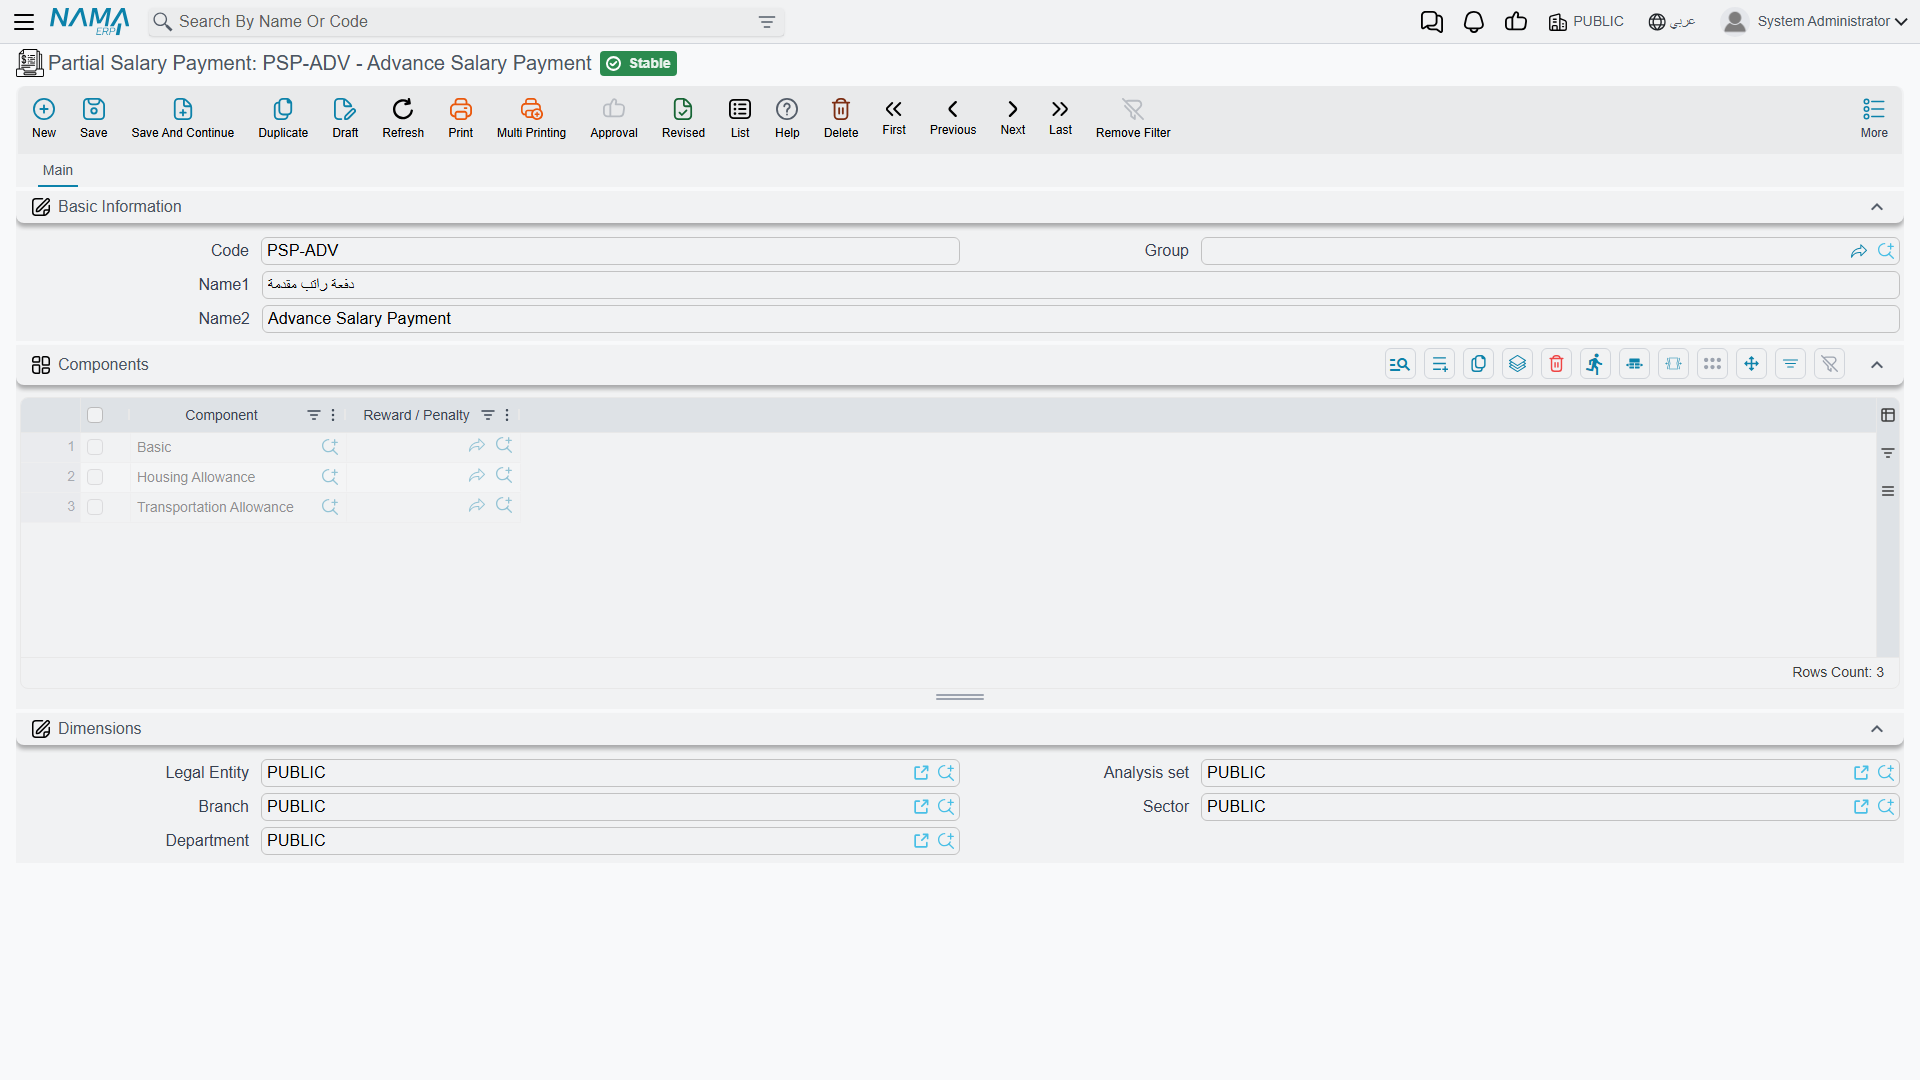The width and height of the screenshot is (1920, 1080).
Task: Switch language to Arabic
Action: coord(1672,22)
